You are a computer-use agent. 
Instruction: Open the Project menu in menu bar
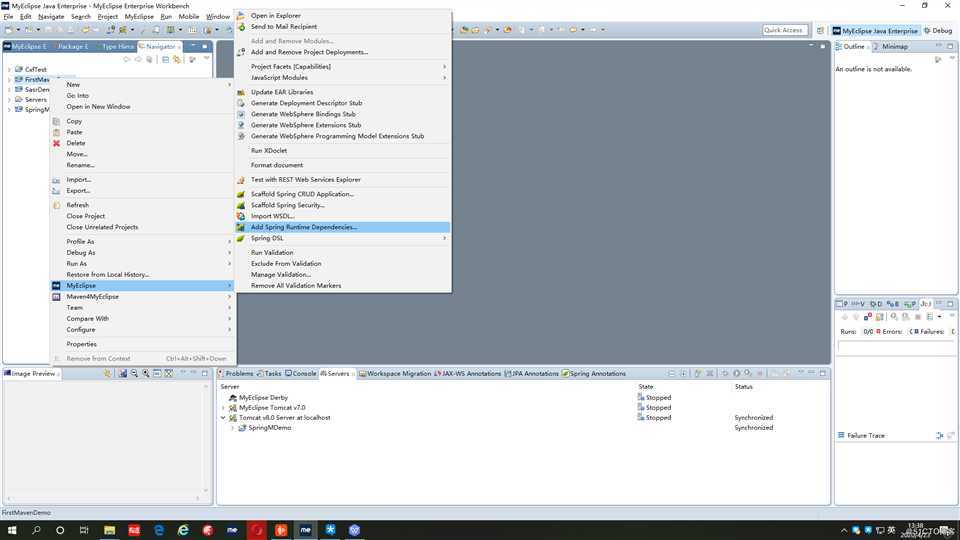coord(108,17)
